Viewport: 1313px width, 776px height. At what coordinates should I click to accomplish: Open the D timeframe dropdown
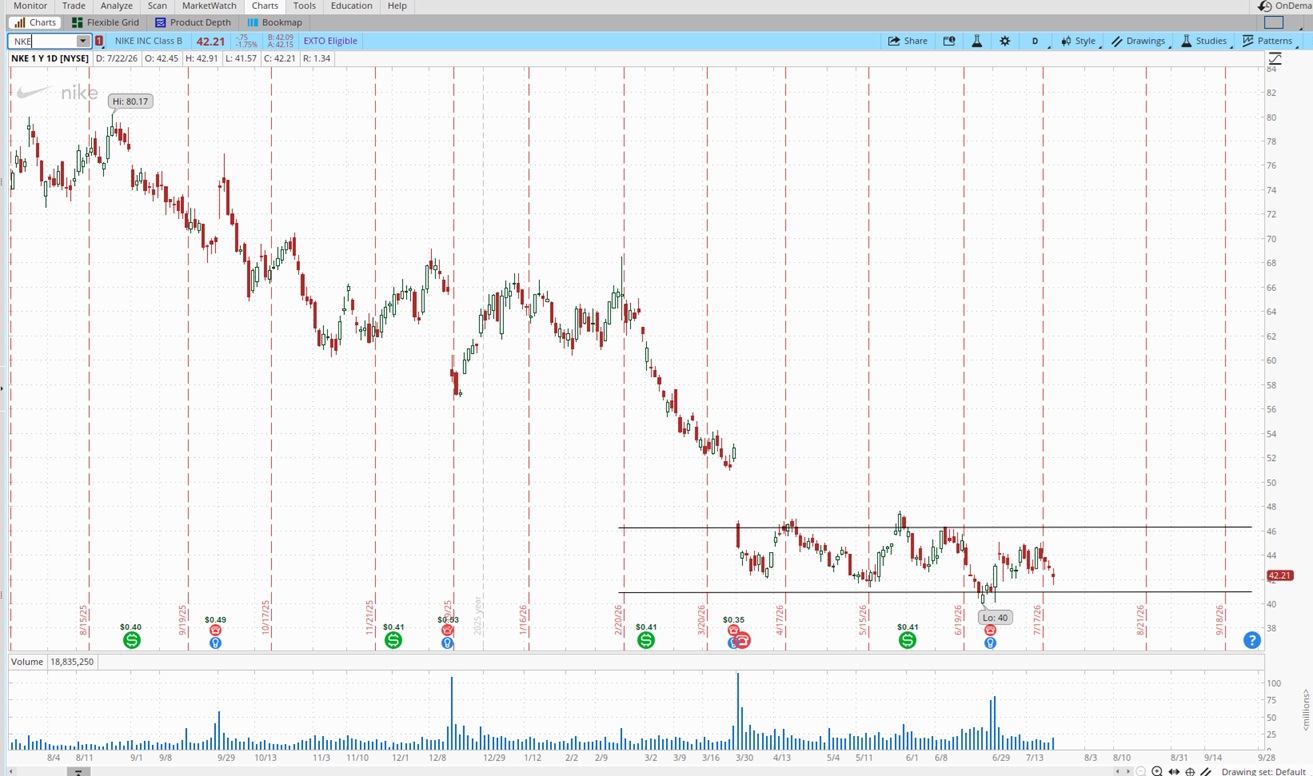pyautogui.click(x=1037, y=41)
